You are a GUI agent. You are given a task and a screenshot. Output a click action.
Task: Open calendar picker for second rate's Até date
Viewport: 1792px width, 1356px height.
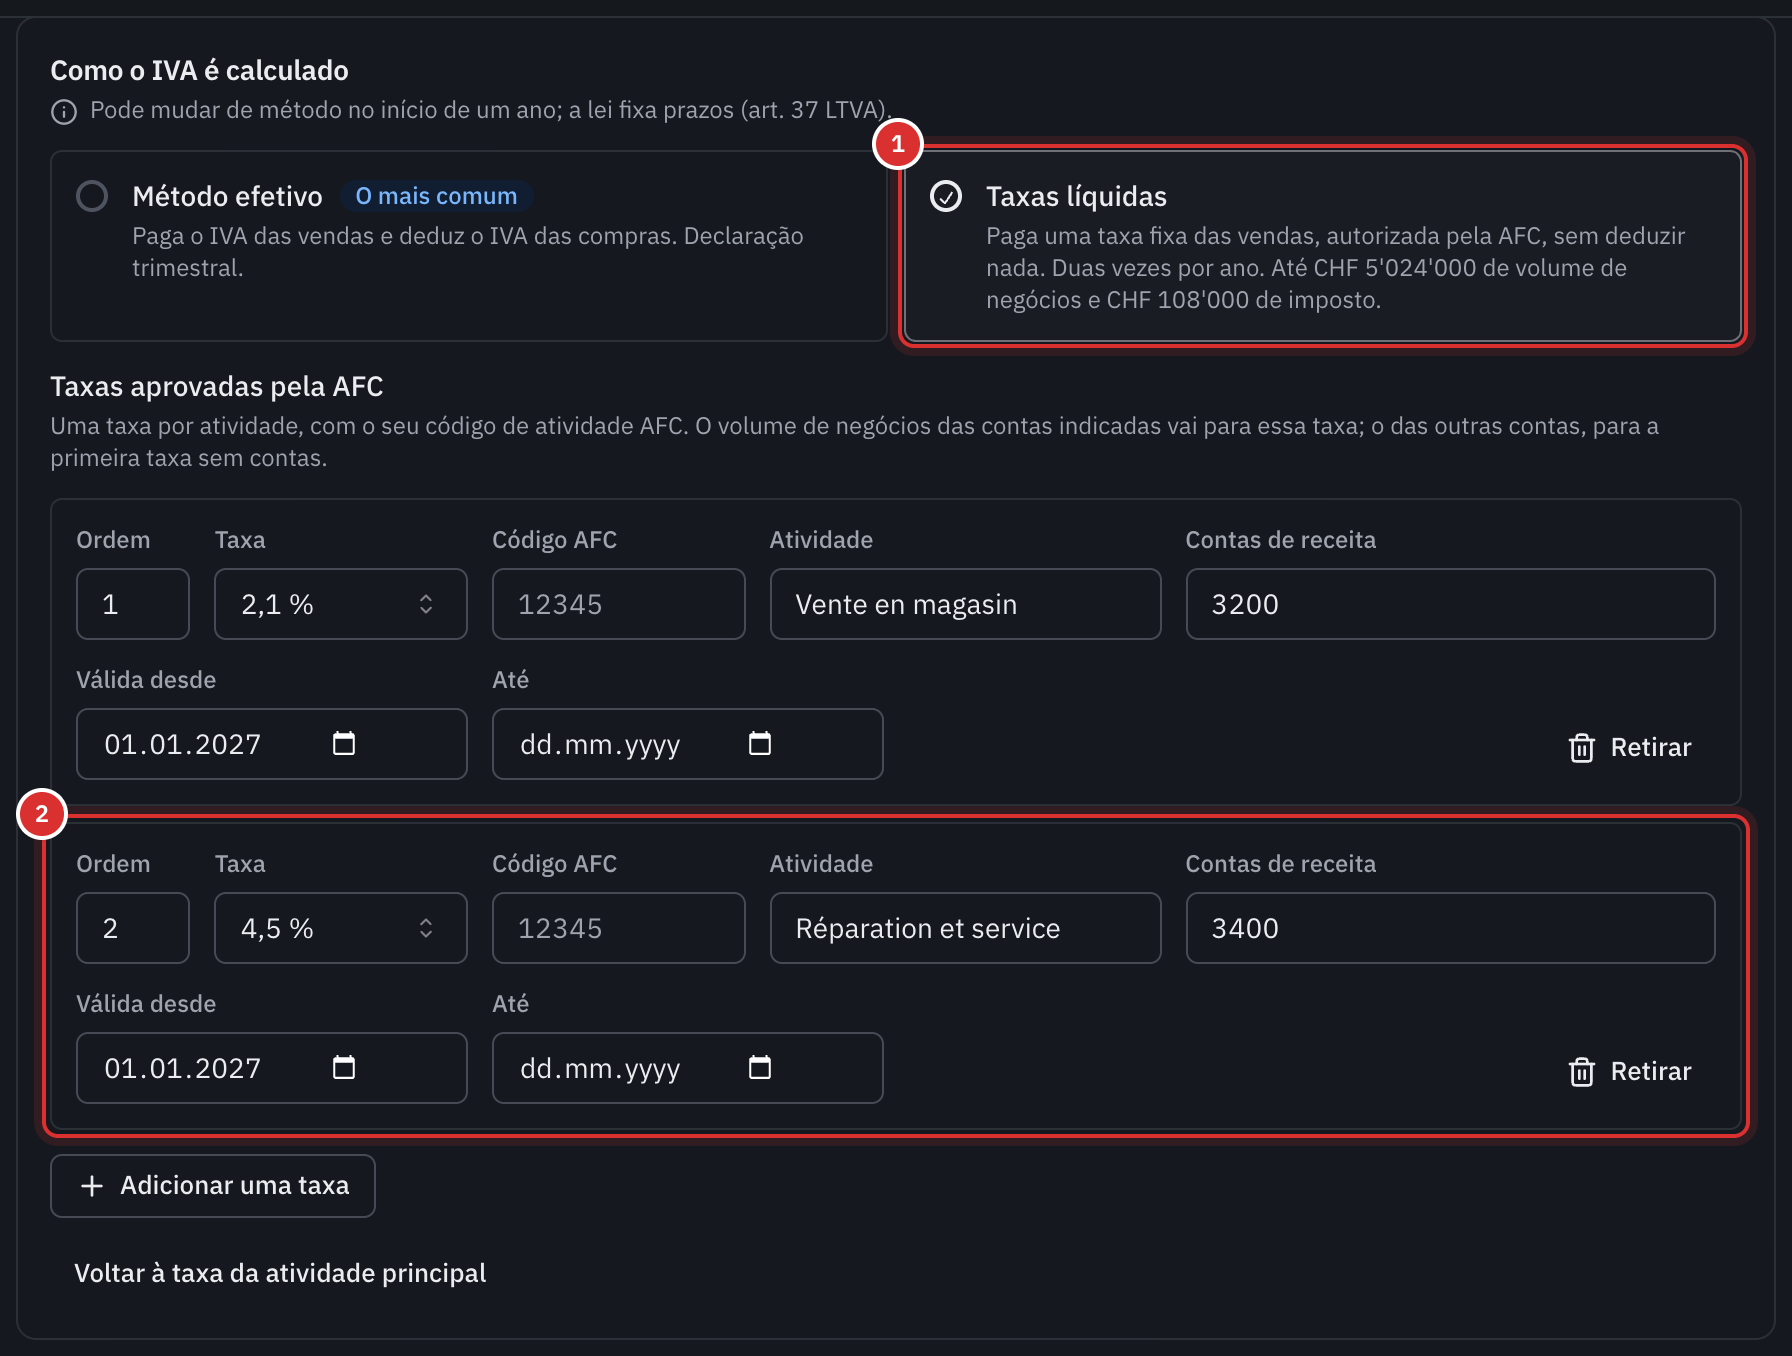[x=760, y=1068]
